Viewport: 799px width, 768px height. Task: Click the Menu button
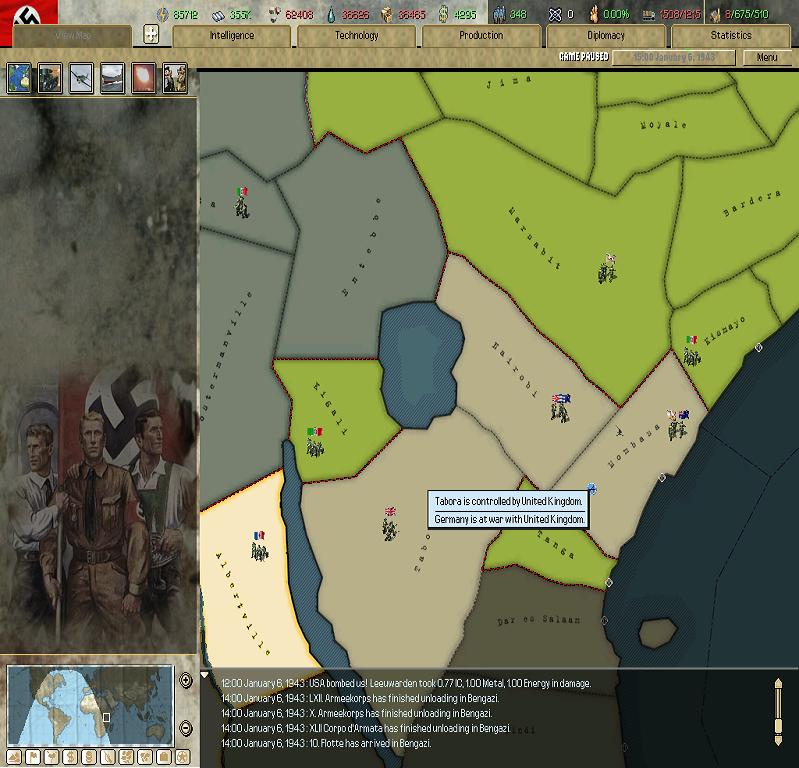[x=766, y=58]
